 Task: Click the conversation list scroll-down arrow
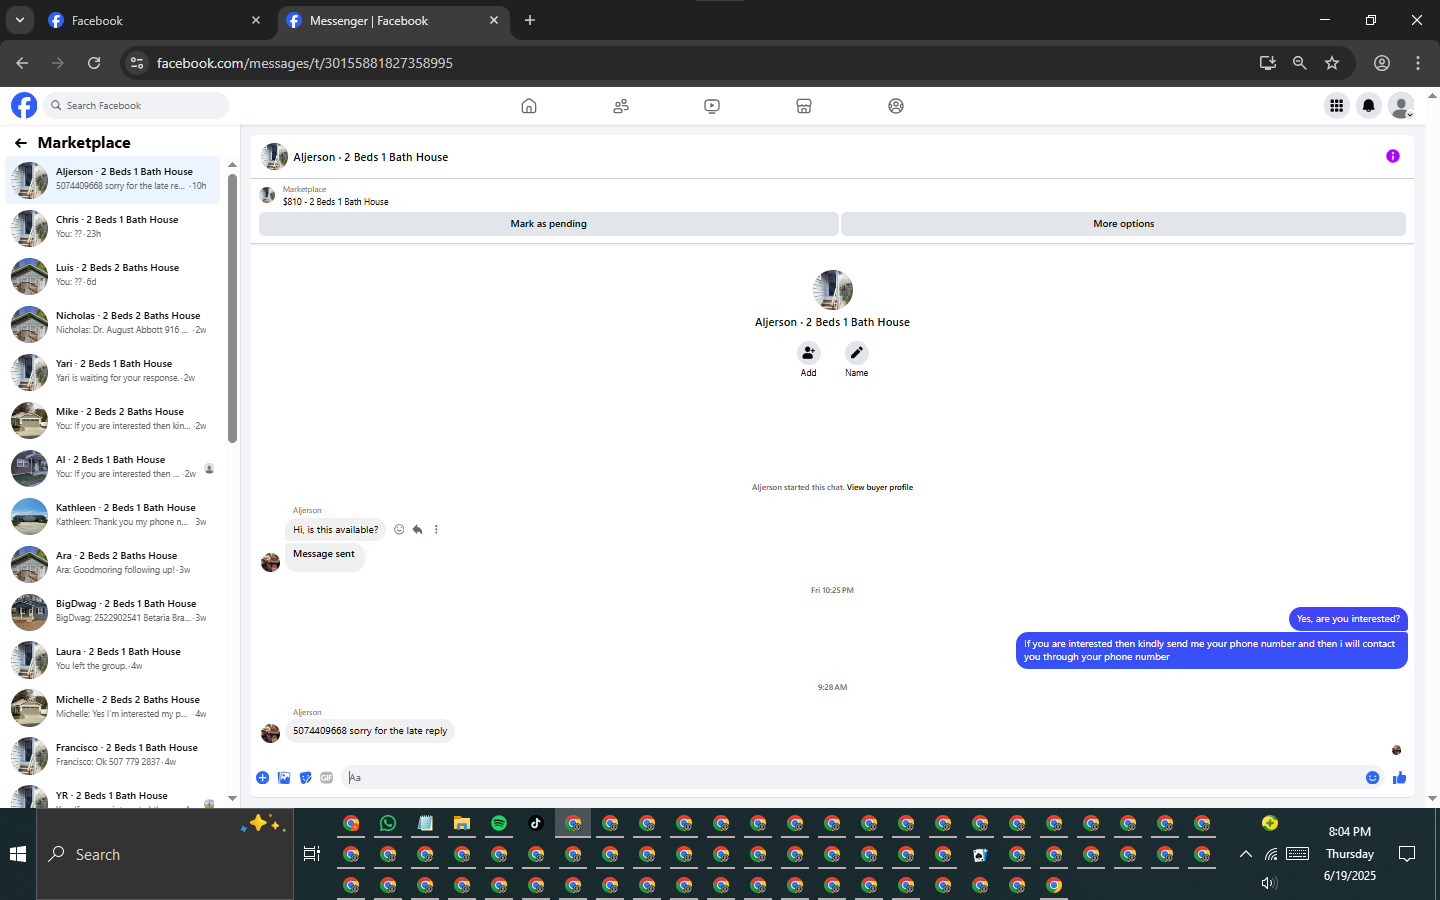(x=232, y=799)
